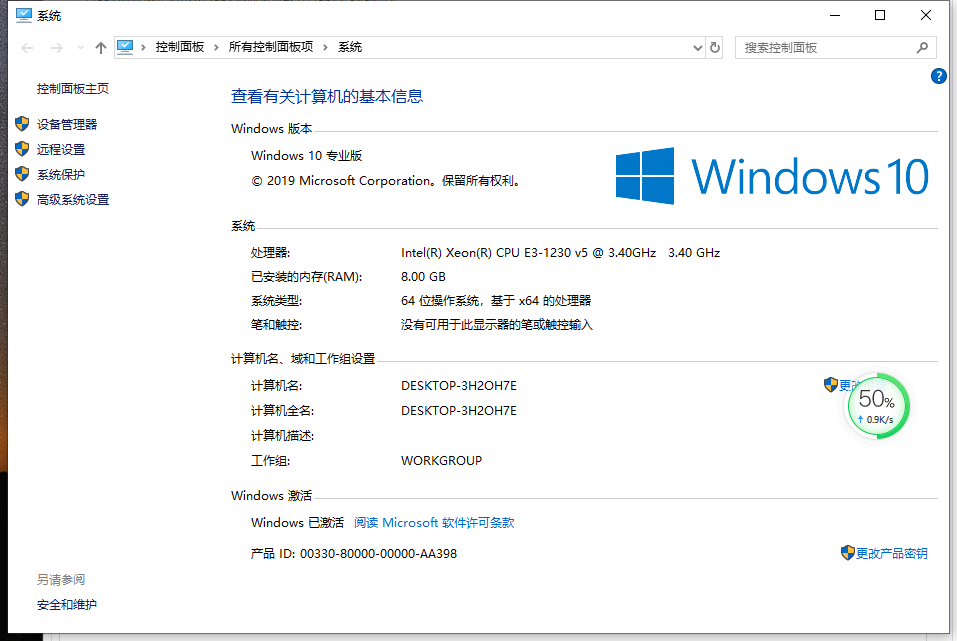Expand the chevron before 控制面板 breadcrumb
Screen dimensions: 957x641
coord(143,48)
